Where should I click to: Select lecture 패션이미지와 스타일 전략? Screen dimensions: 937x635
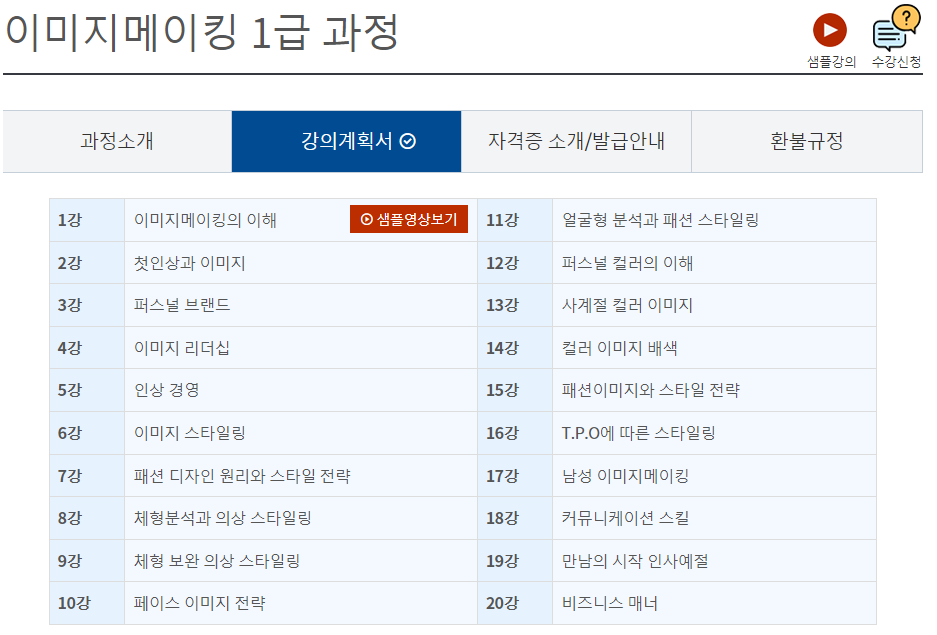[x=651, y=390]
